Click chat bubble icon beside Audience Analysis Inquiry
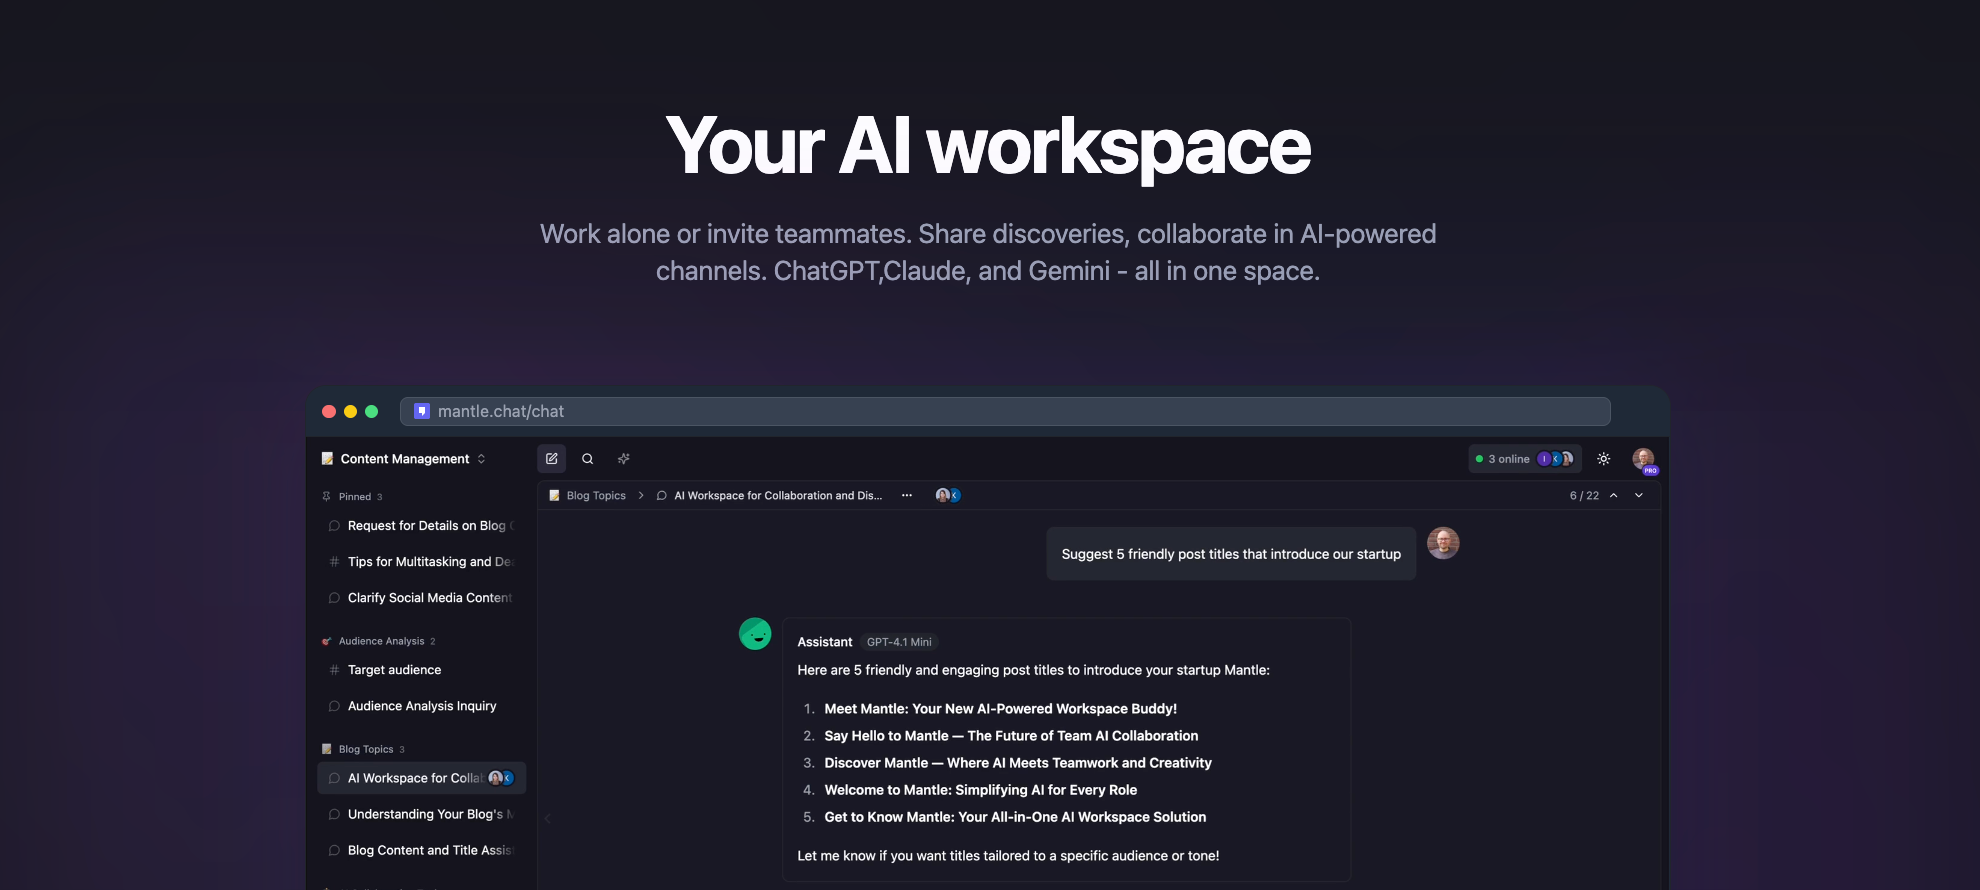 [334, 706]
